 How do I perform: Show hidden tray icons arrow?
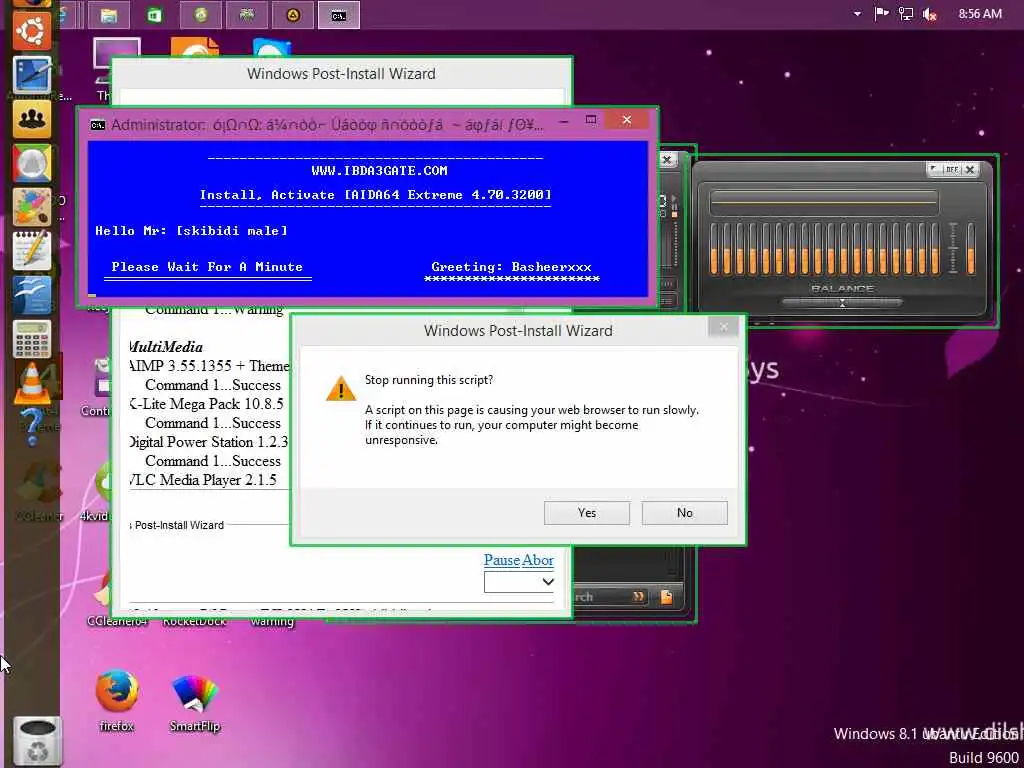[x=857, y=14]
